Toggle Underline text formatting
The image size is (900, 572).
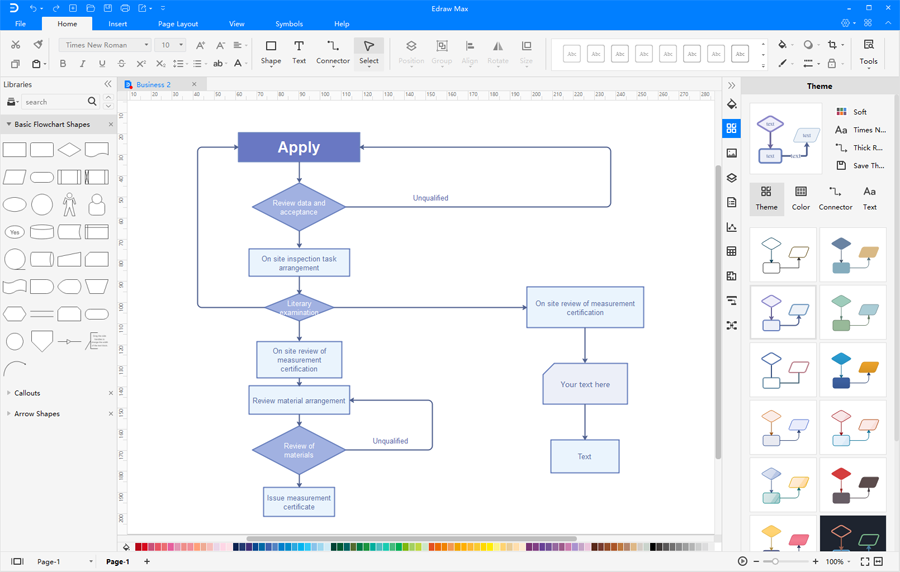[102, 64]
